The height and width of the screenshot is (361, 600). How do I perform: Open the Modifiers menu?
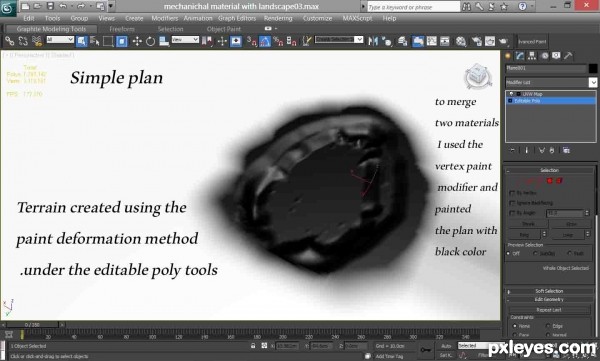165,18
